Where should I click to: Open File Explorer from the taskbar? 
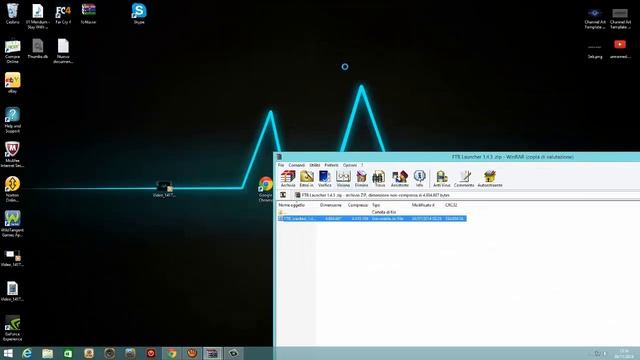(48, 353)
